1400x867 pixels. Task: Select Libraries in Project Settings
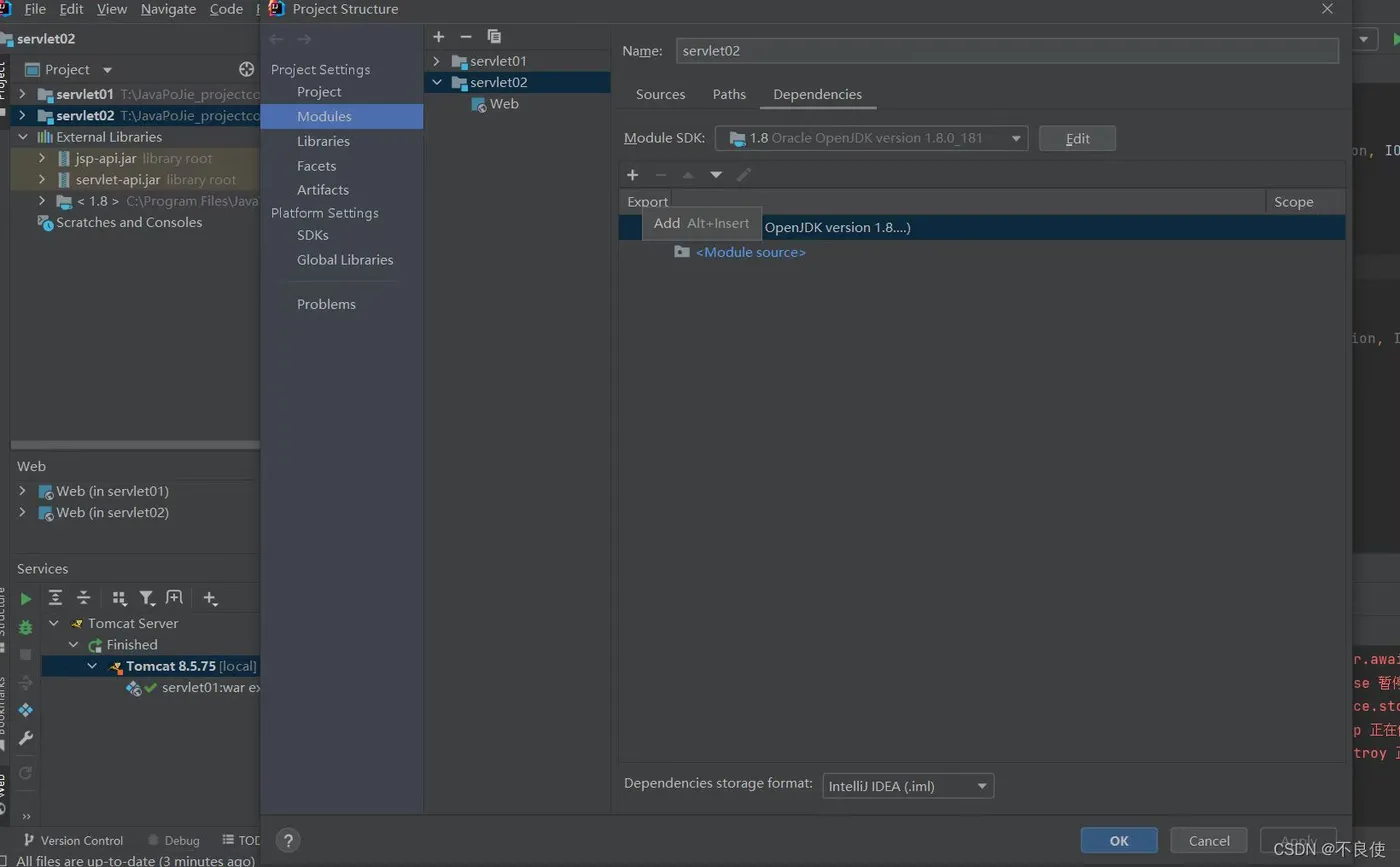[323, 141]
